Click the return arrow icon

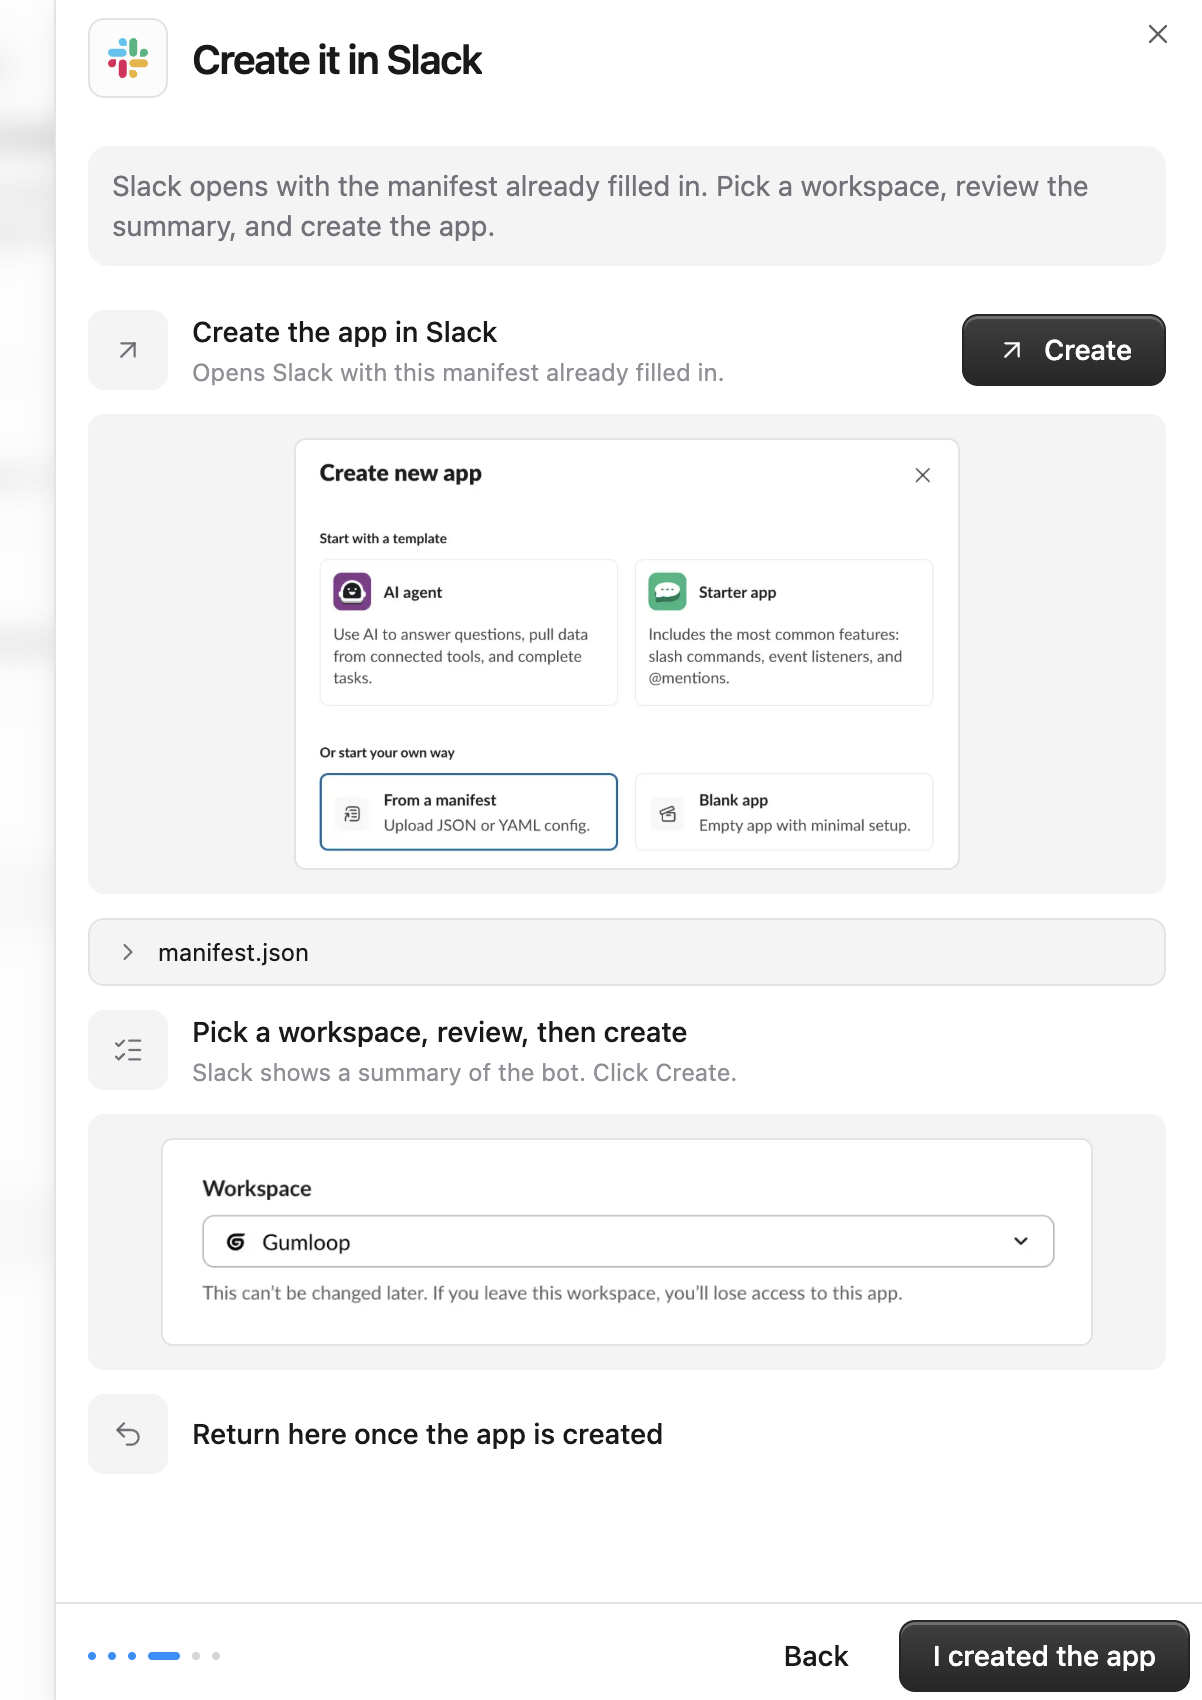coord(128,1434)
